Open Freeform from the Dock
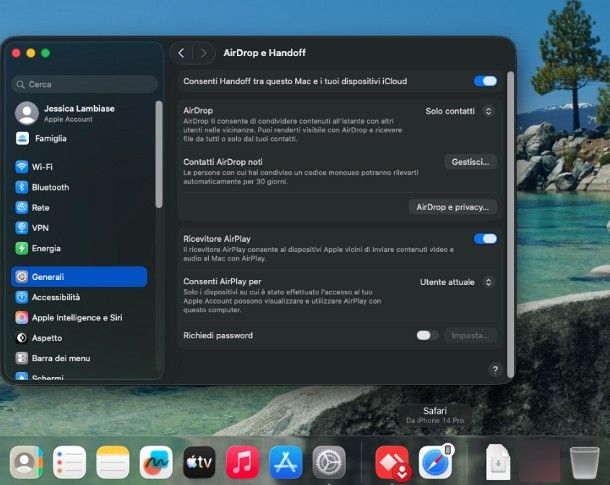610x485 pixels. tap(156, 462)
